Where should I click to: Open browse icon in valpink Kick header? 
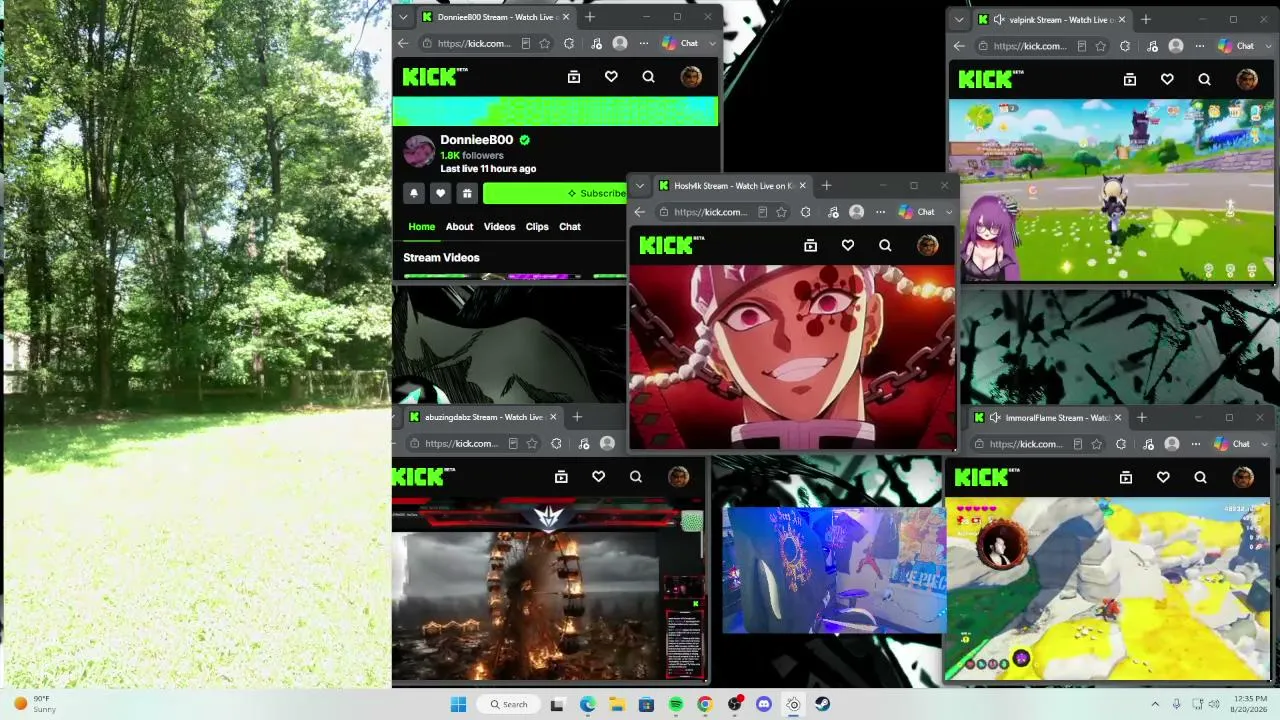1130,80
